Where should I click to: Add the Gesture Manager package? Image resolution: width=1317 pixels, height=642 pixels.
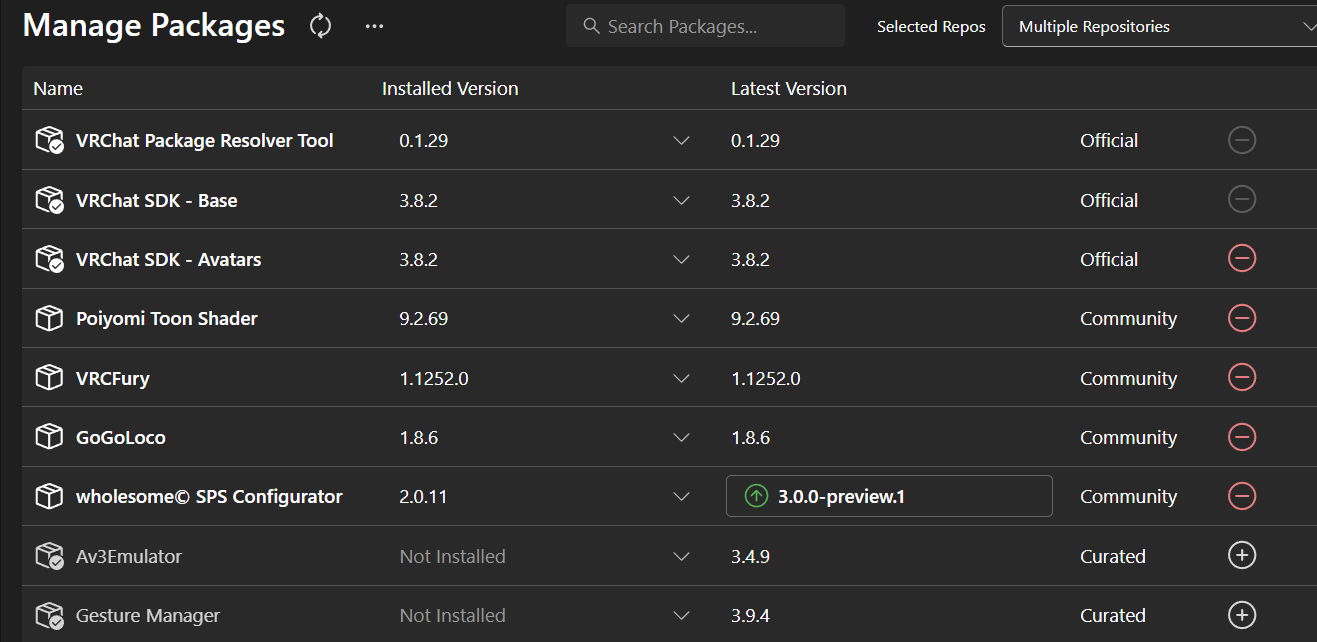[1241, 615]
